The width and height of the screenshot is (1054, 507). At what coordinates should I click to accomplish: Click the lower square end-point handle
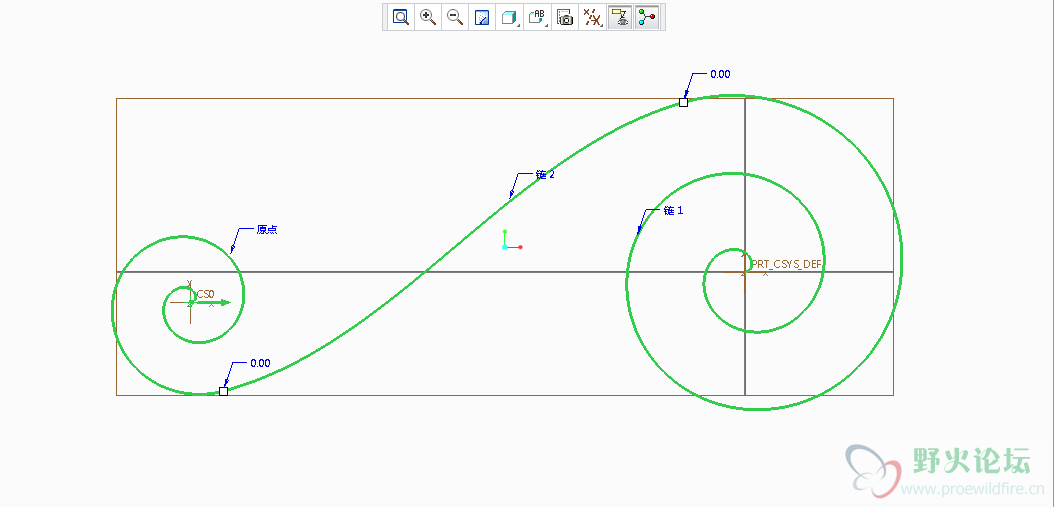(224, 391)
